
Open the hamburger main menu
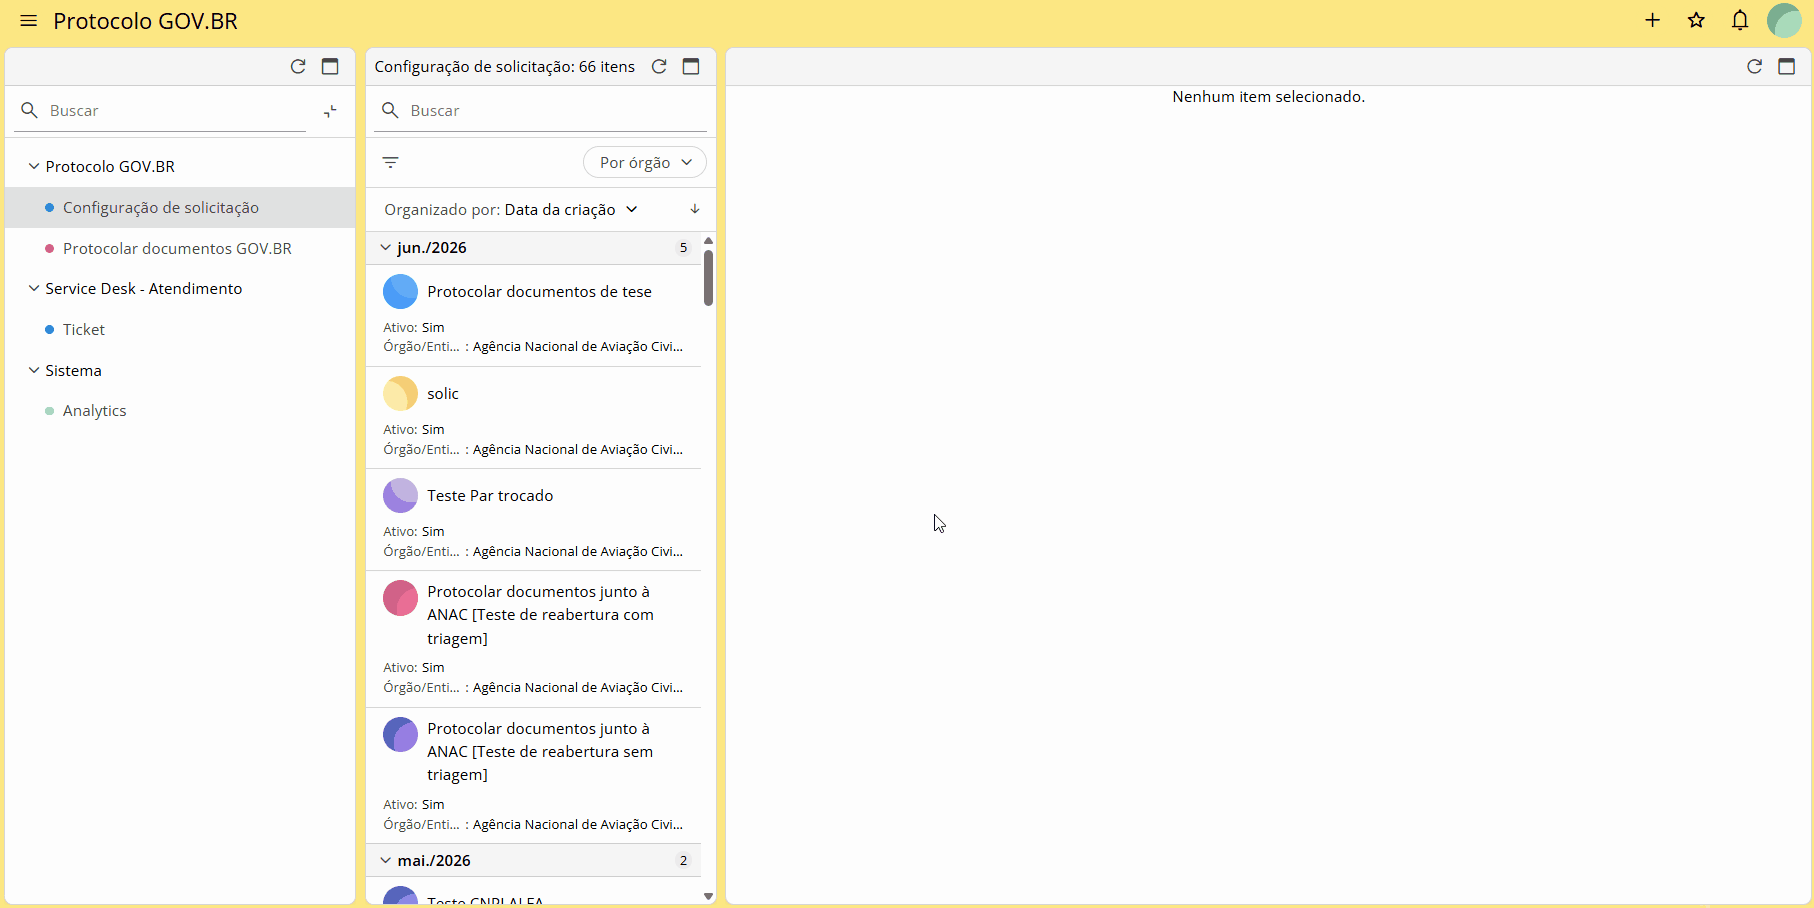(x=28, y=21)
